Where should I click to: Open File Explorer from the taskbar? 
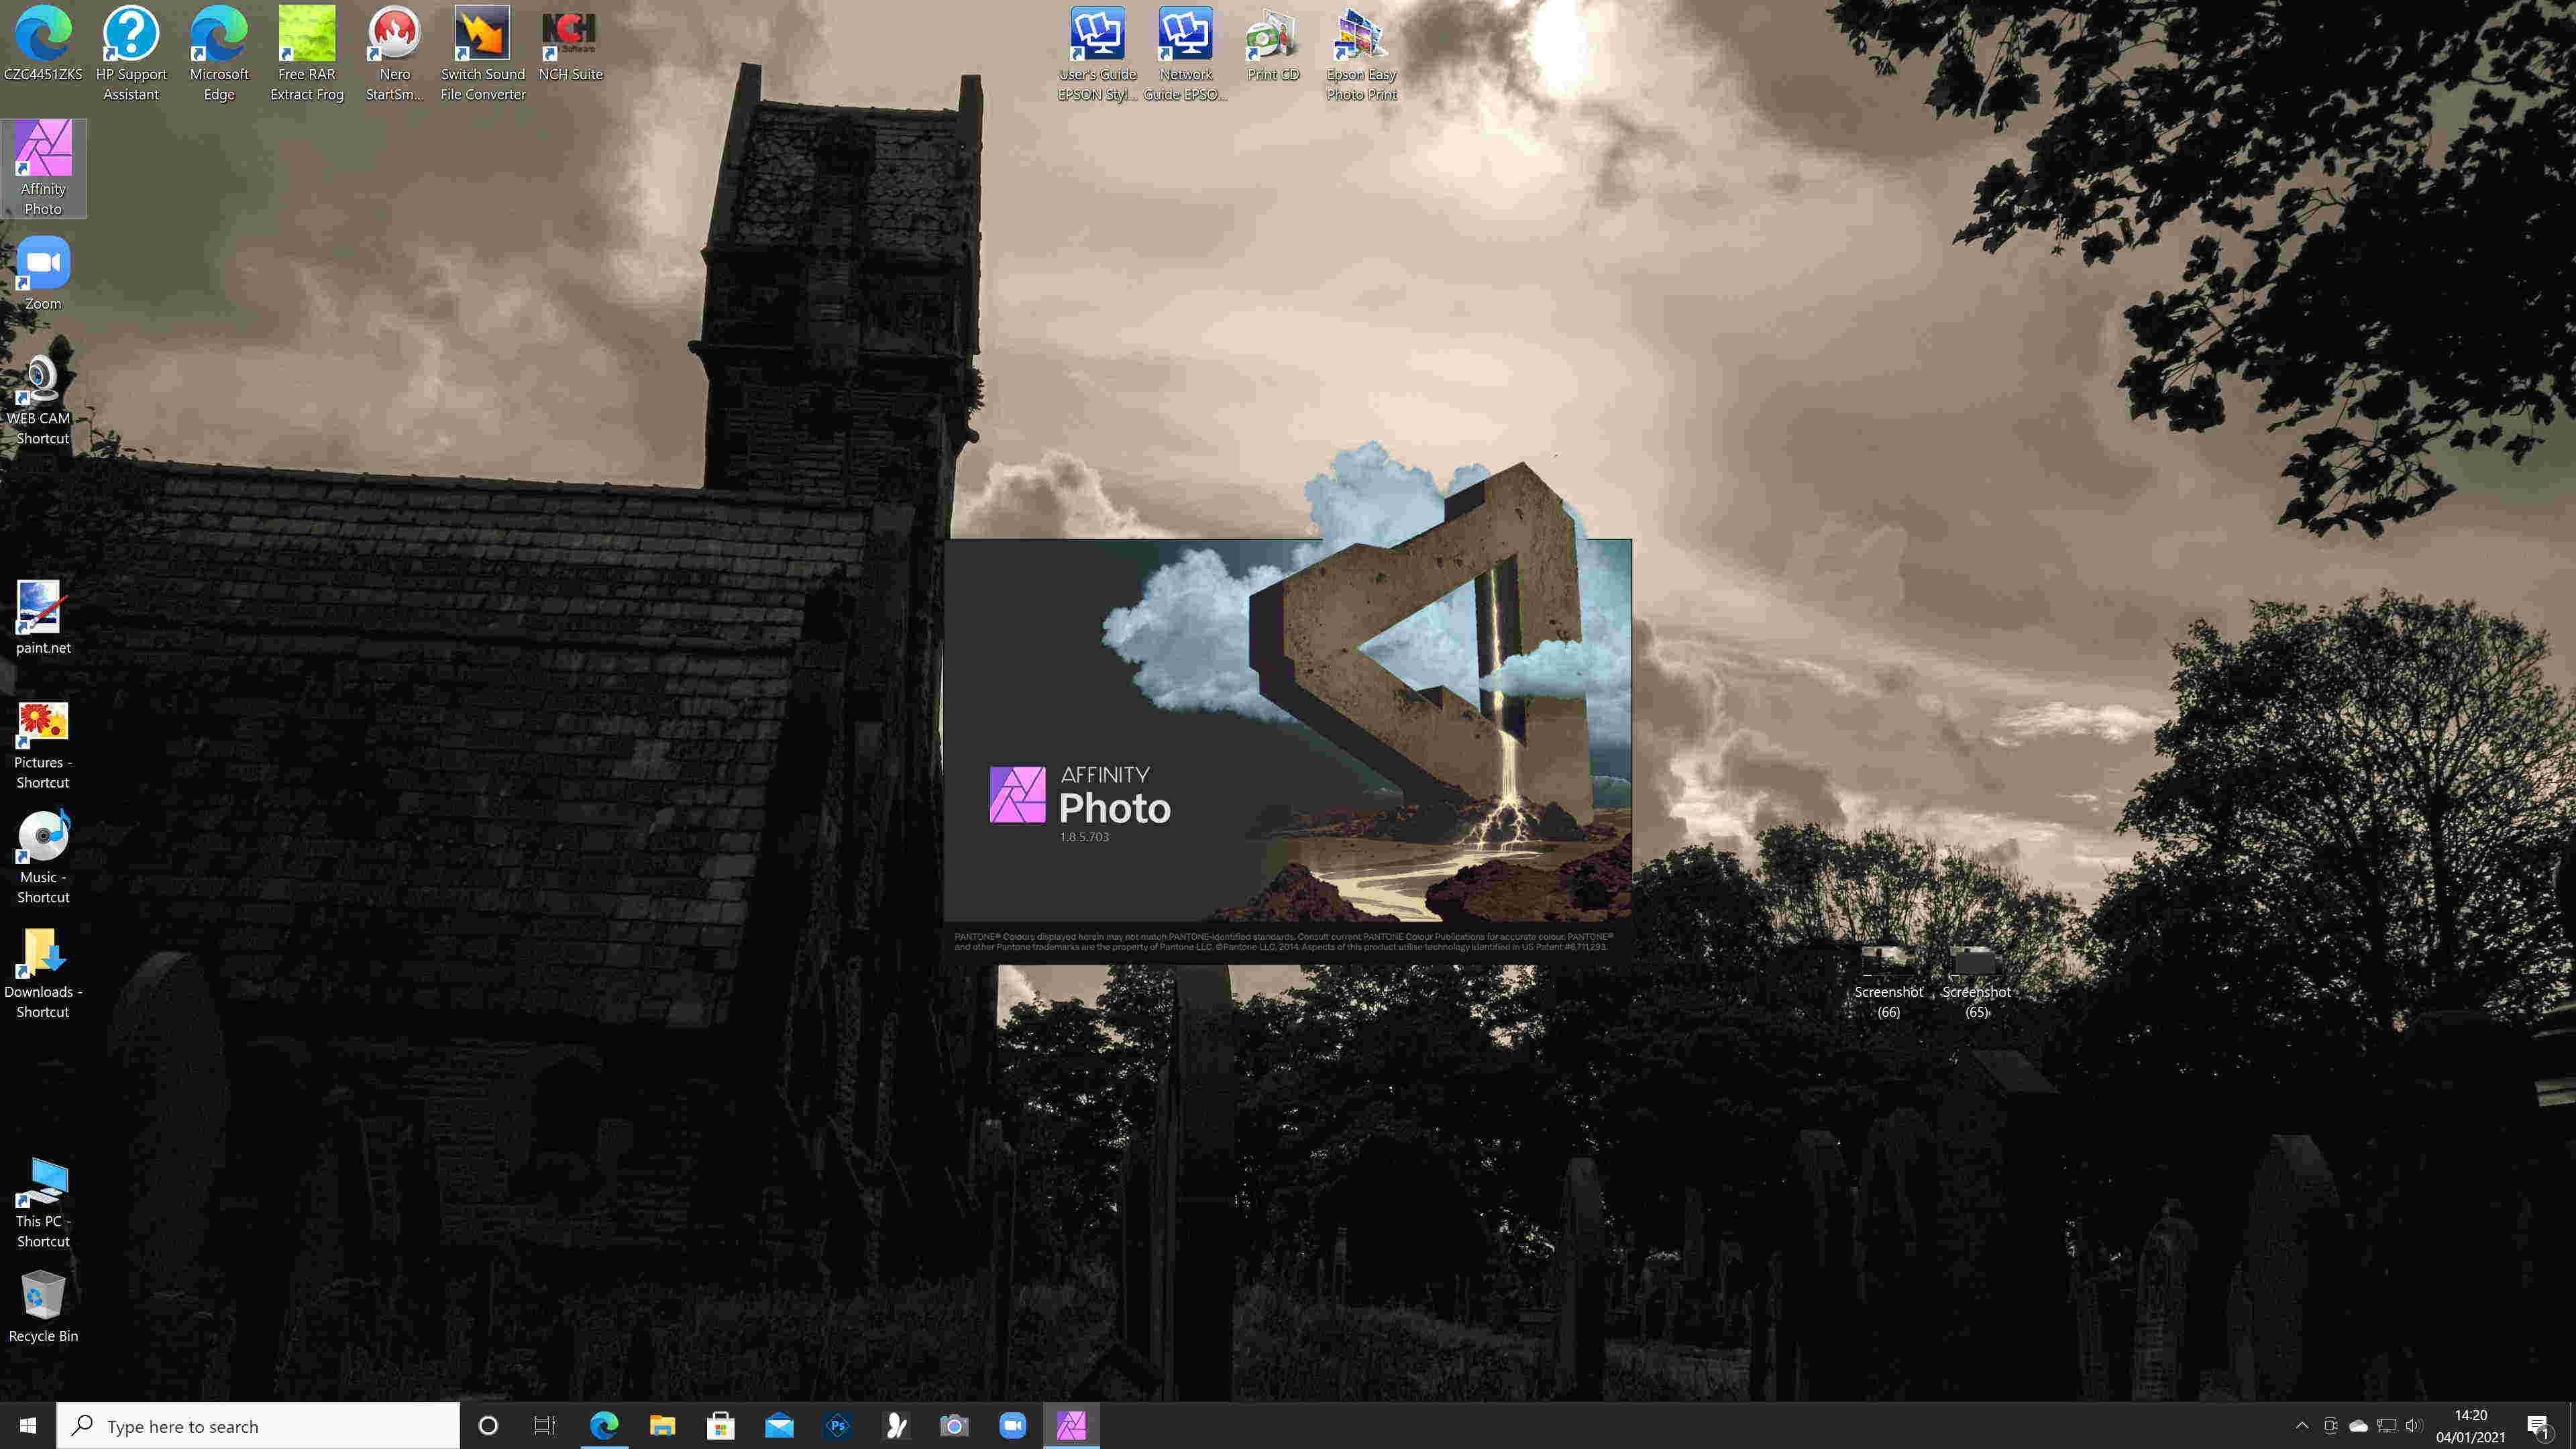(662, 1425)
